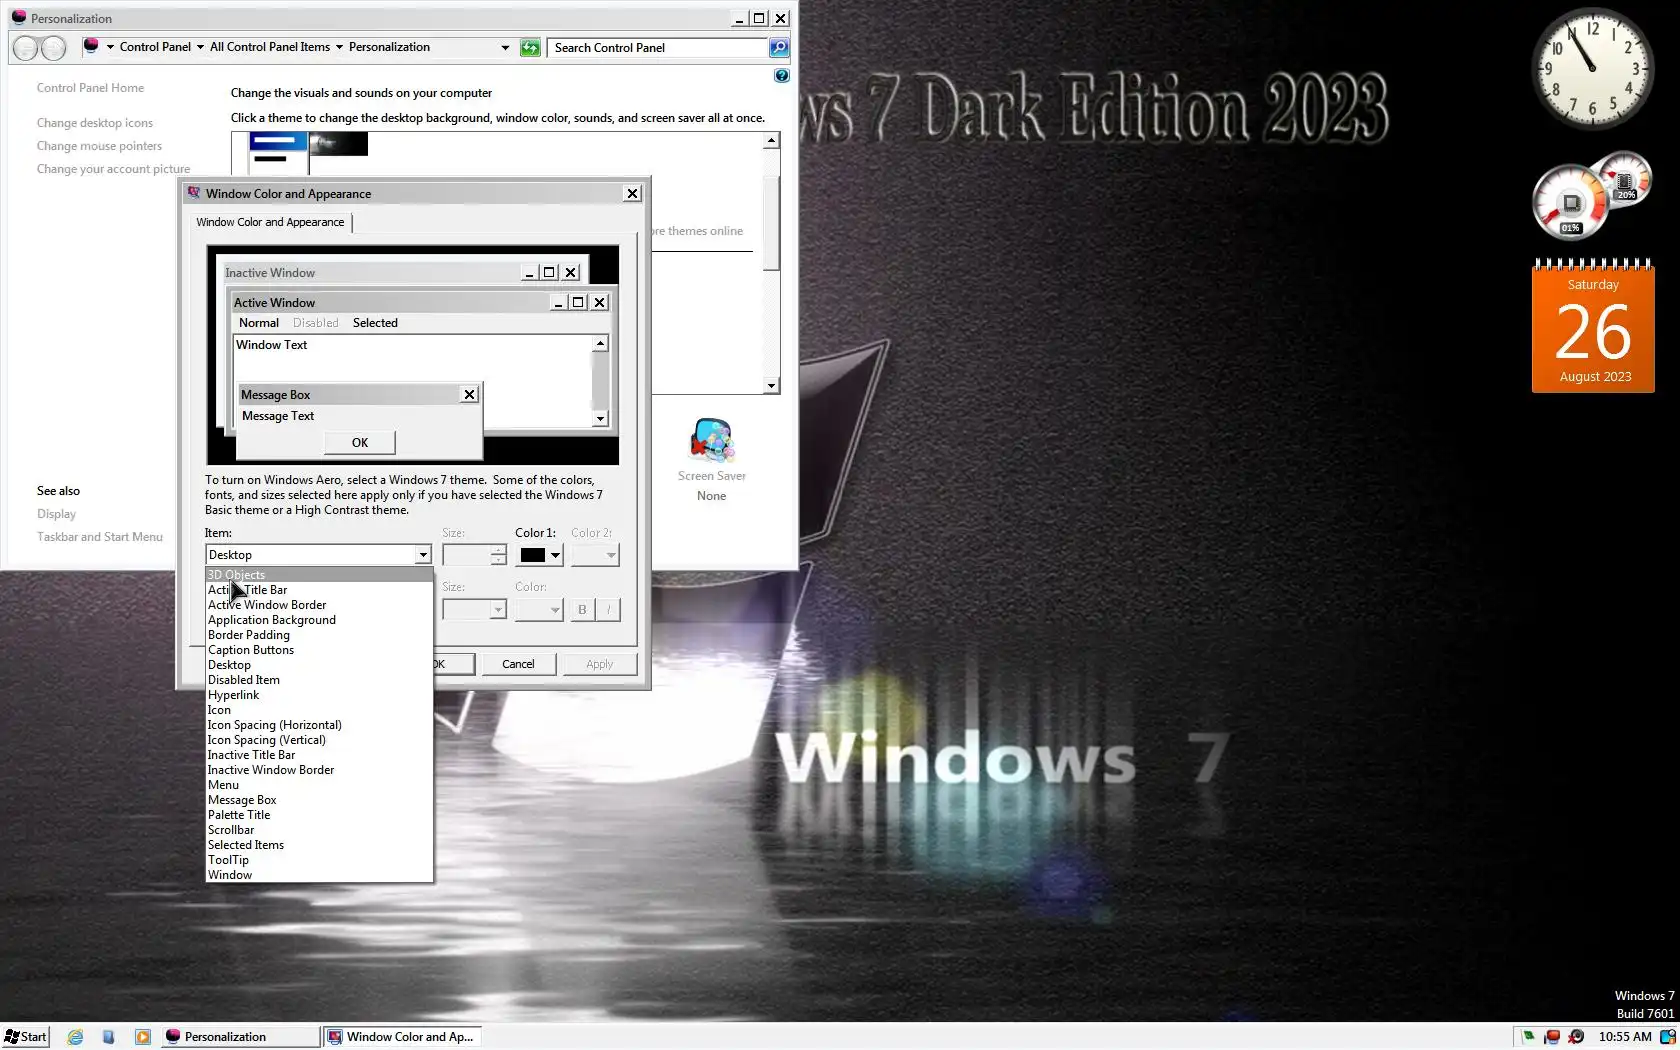Screen dimensions: 1680x1050
Task: Expand the arrow before the Control Panel breadcrumb
Action: 110,47
